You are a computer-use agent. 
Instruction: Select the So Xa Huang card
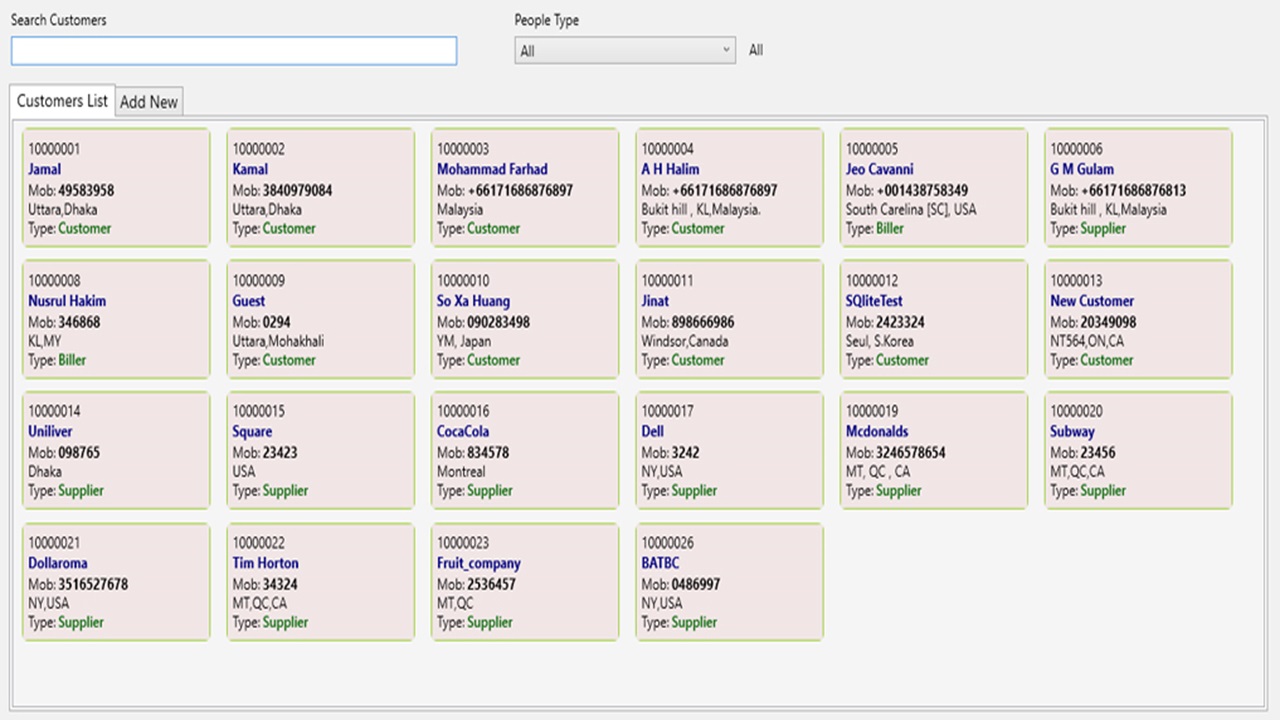pyautogui.click(x=524, y=318)
